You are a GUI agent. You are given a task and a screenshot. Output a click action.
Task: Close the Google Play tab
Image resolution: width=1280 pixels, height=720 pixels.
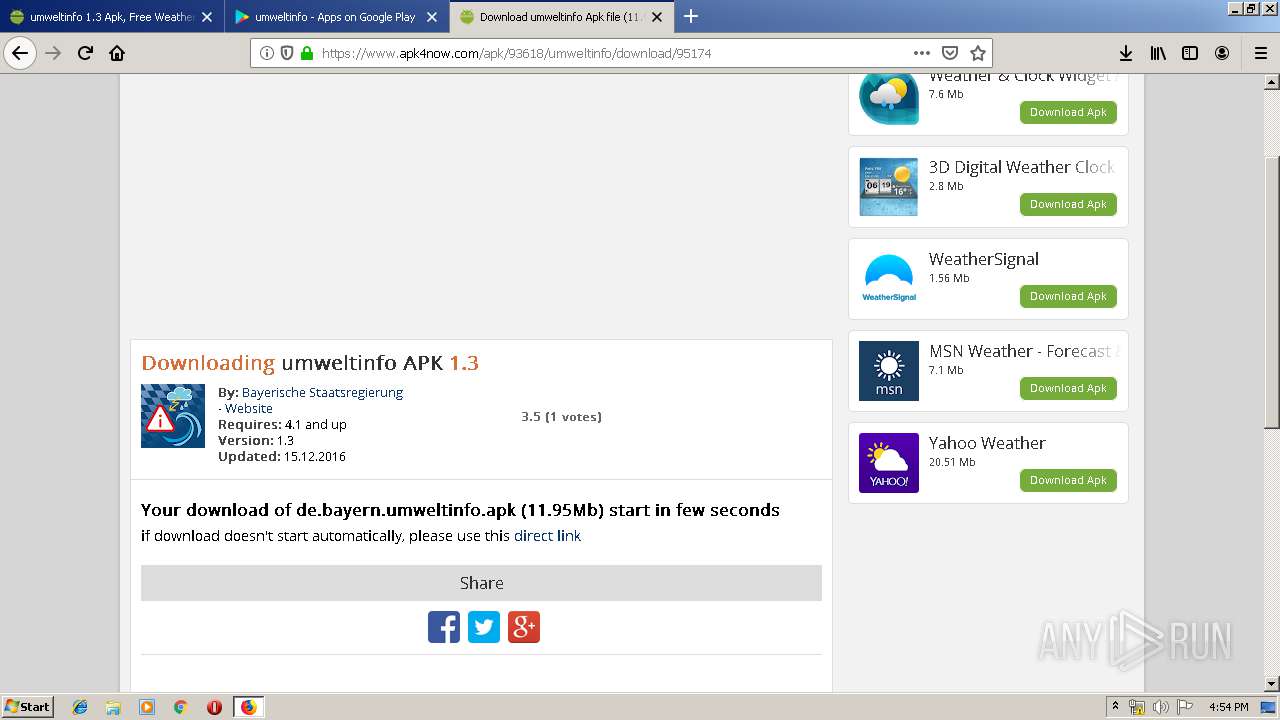[x=432, y=17]
